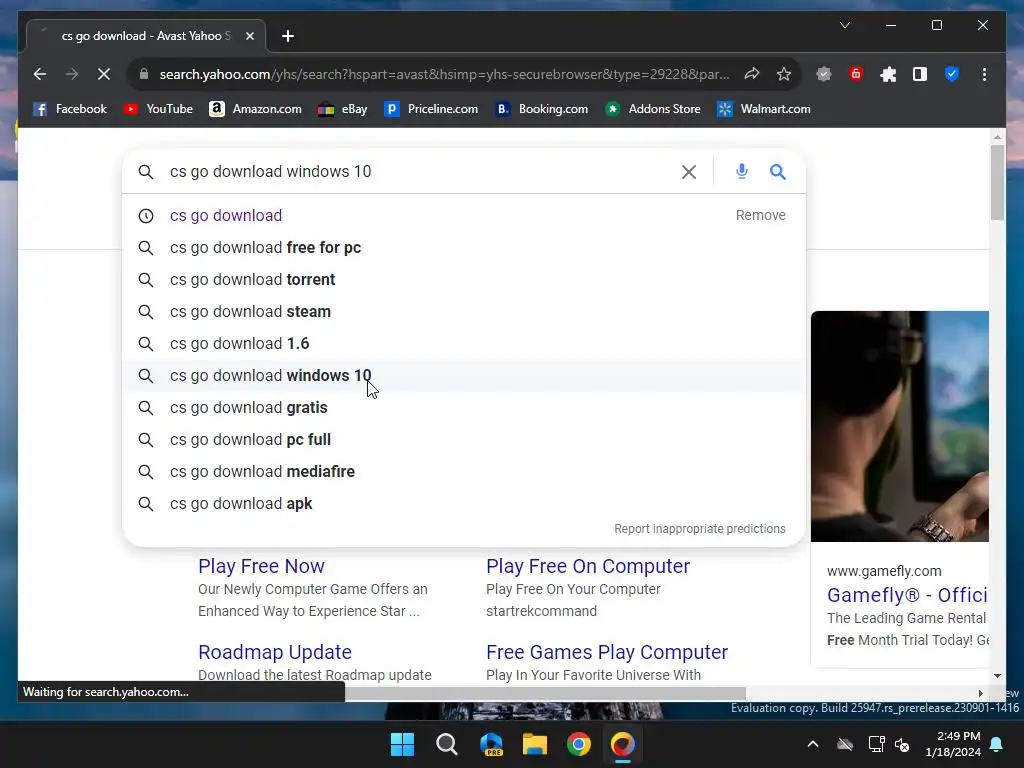Open the blue security shield icon
Viewport: 1024px width, 768px height.
(952, 74)
